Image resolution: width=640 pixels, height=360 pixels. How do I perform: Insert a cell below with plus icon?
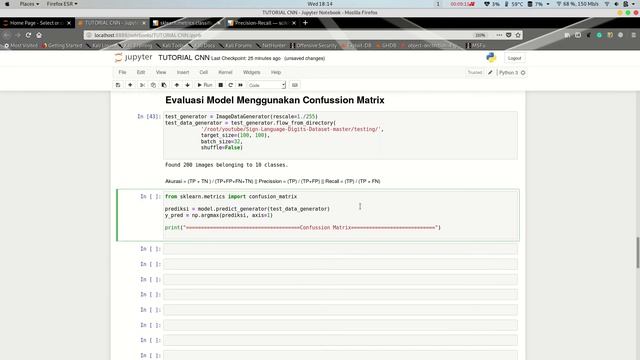(x=130, y=85)
